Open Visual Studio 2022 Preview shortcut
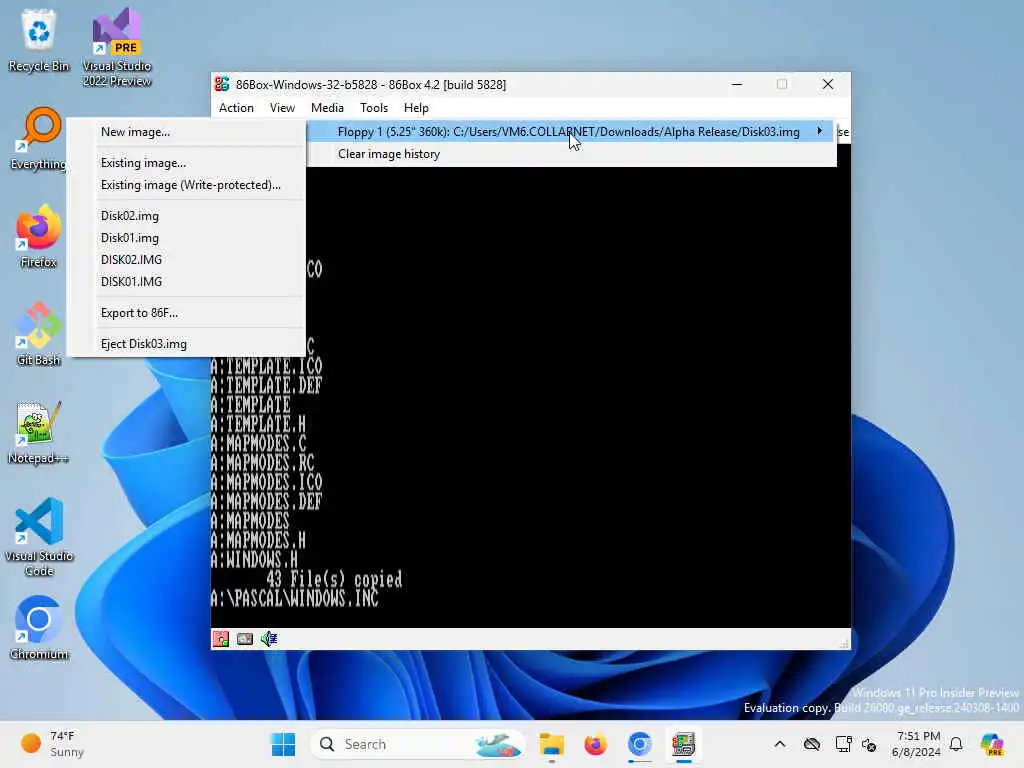1024x768 pixels. (x=117, y=48)
